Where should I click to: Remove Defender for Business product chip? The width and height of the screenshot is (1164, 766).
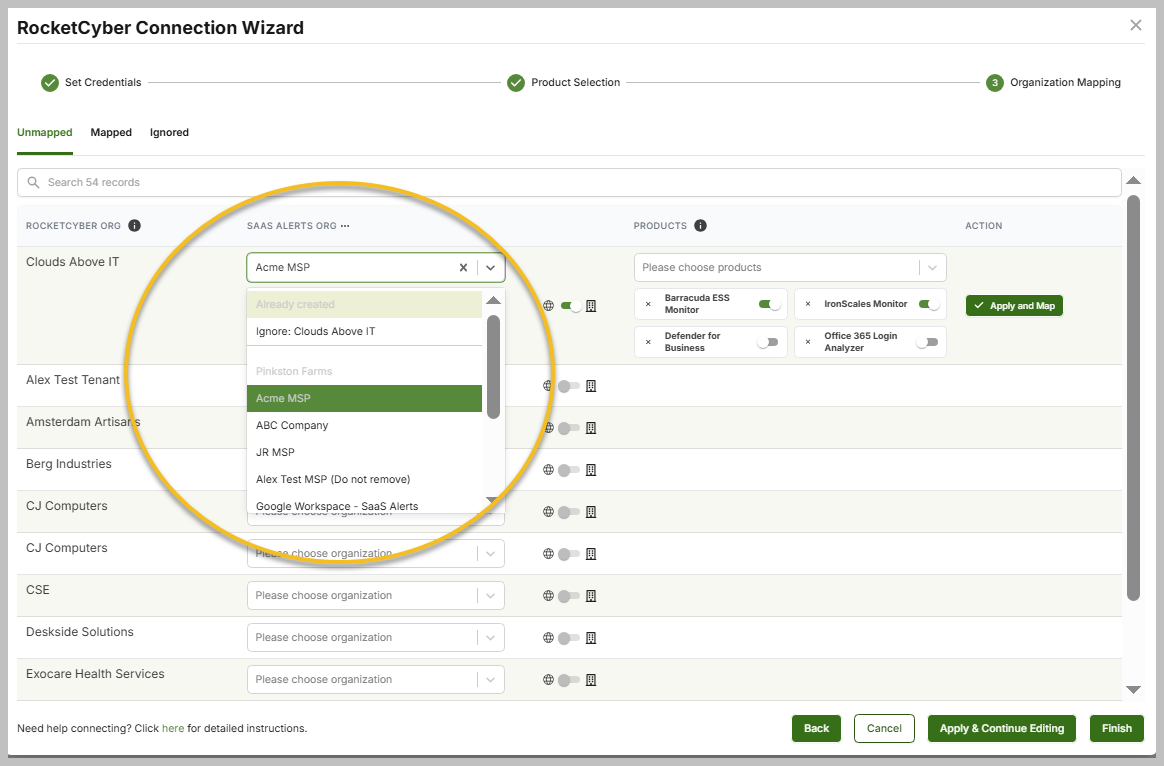click(x=648, y=342)
